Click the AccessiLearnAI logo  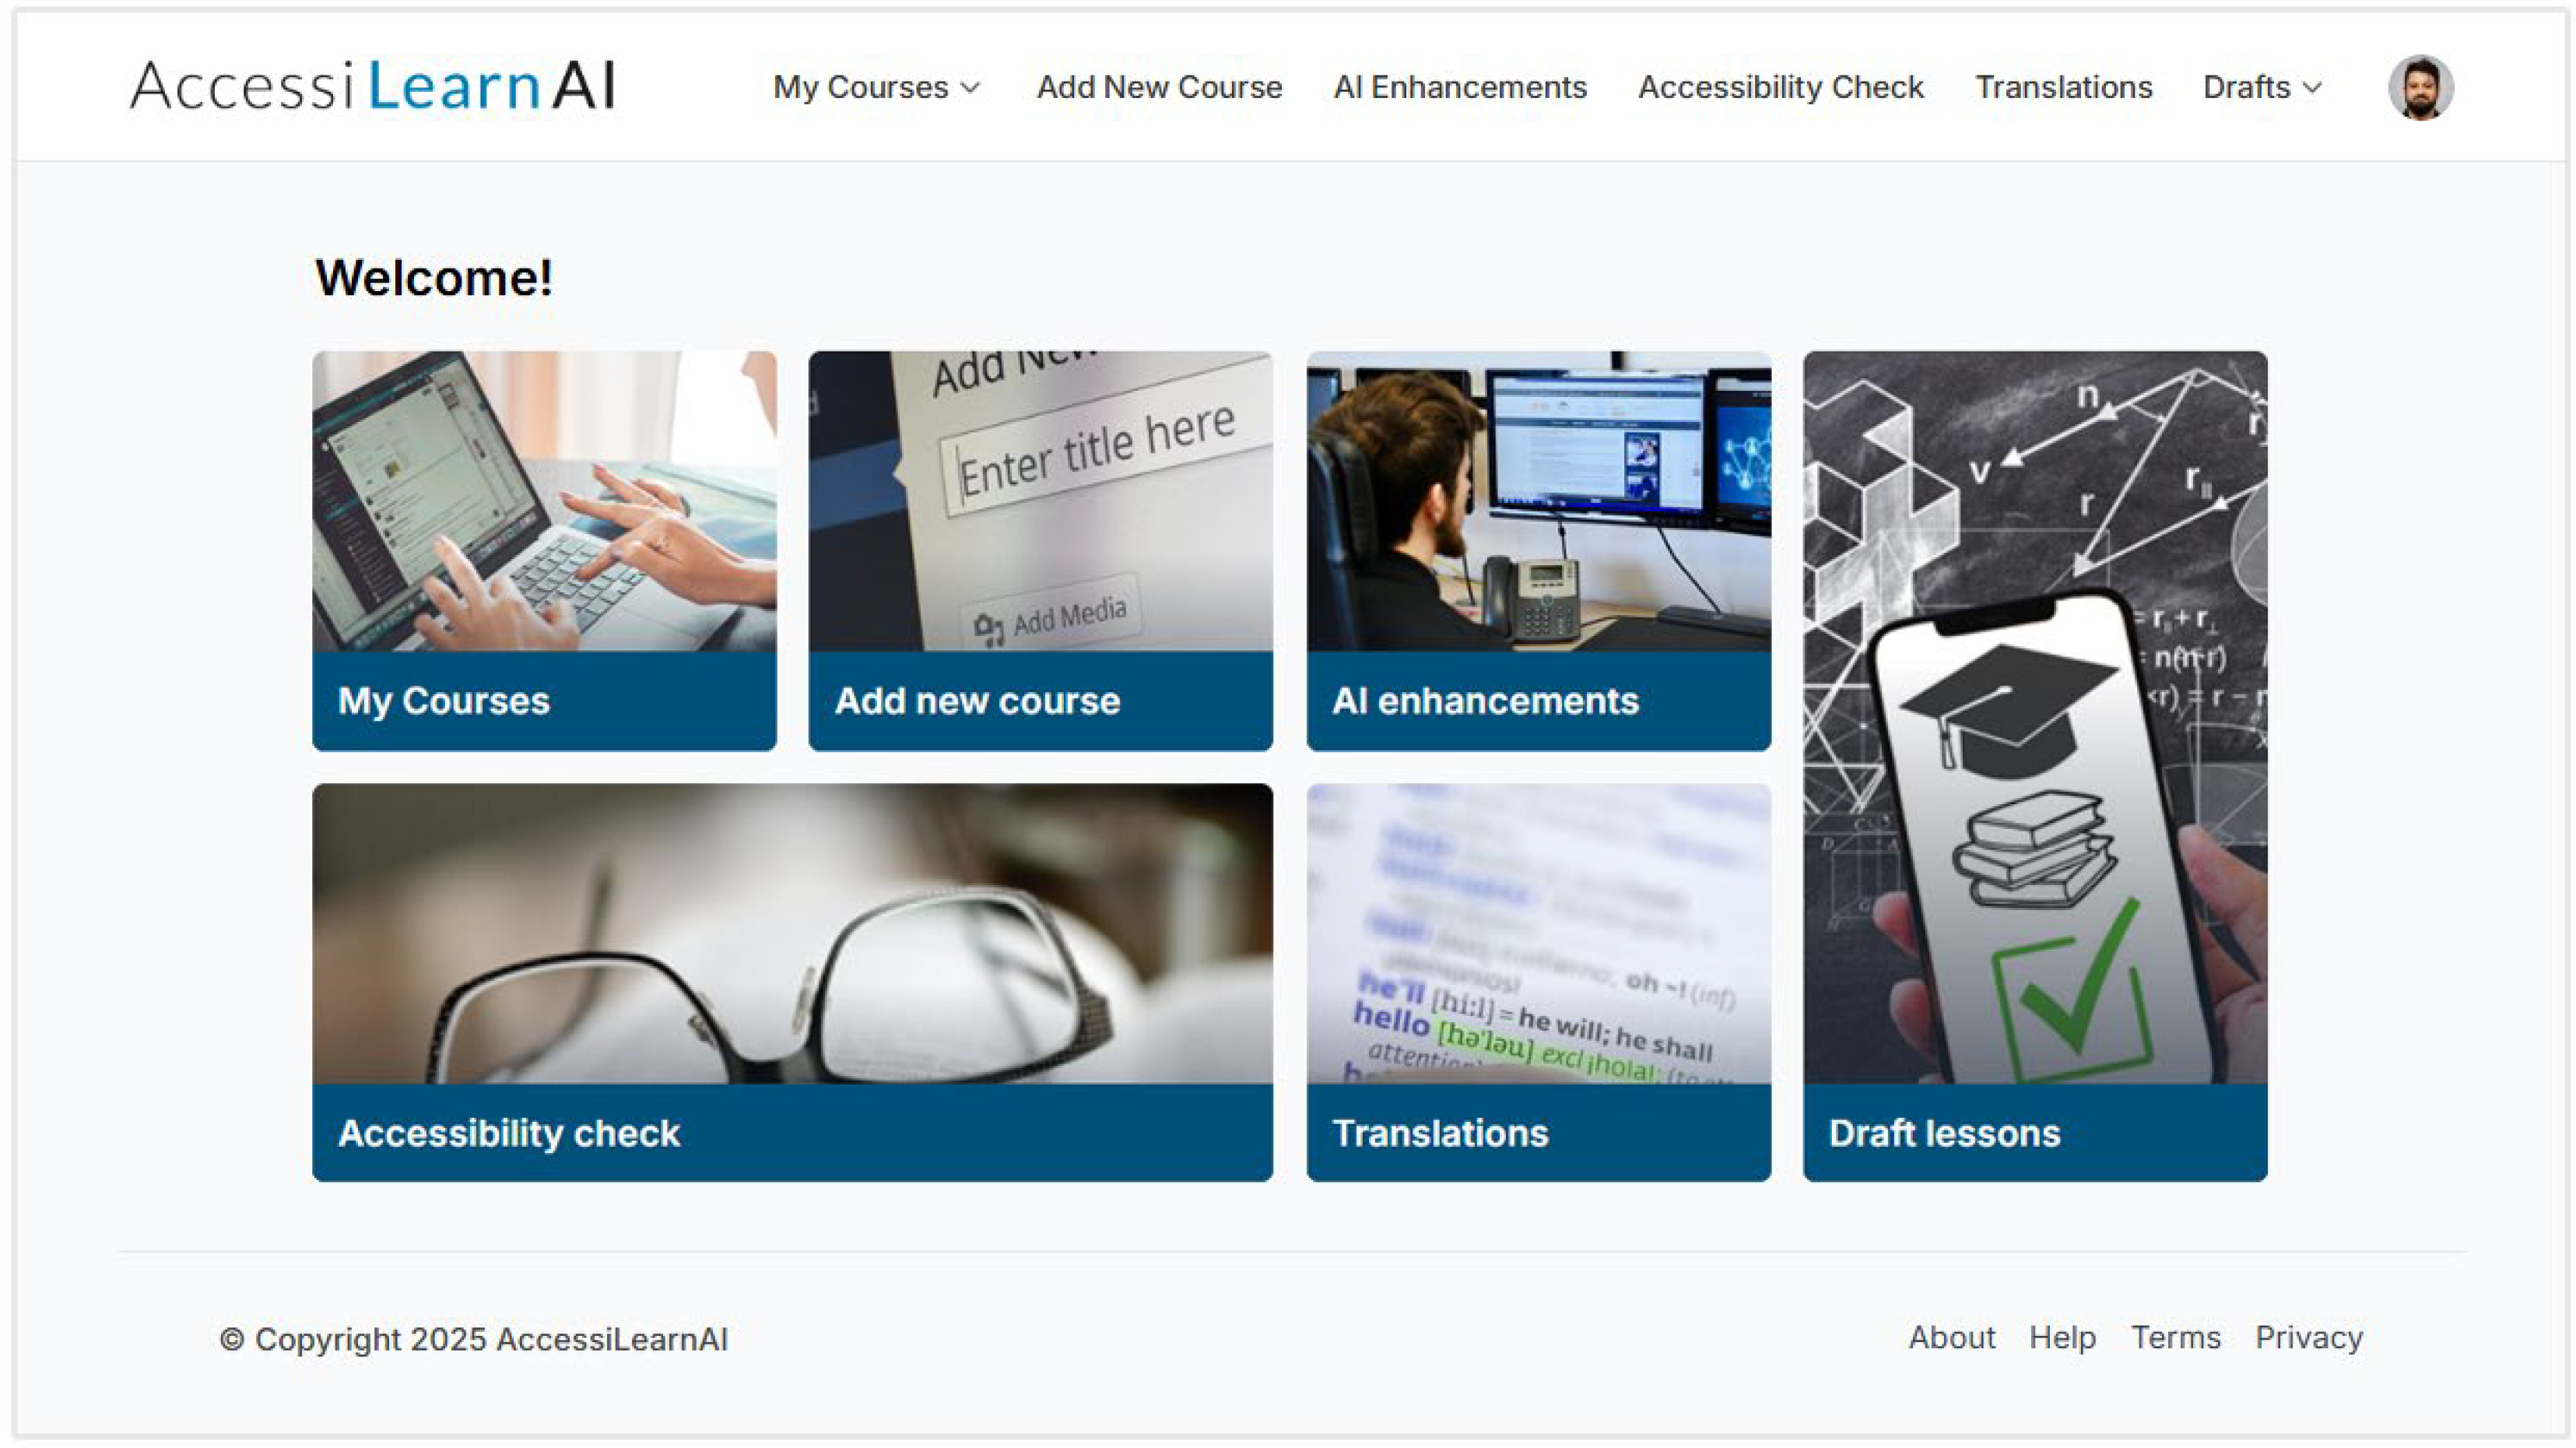(x=372, y=85)
